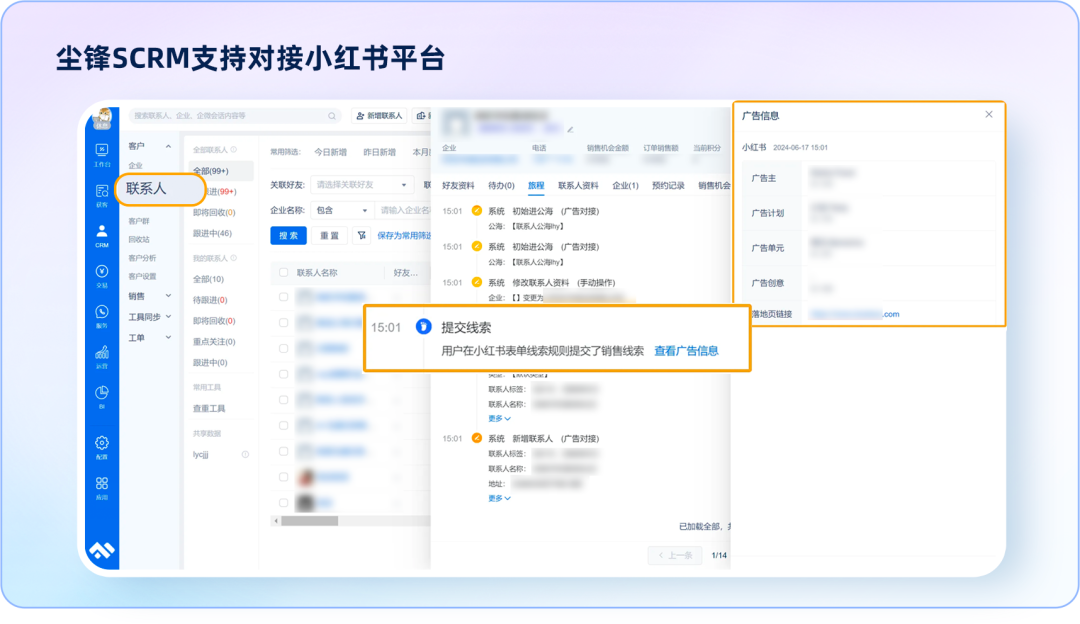The width and height of the screenshot is (1080, 624).
Task: Open the 预约记录 tab
Action: (668, 185)
